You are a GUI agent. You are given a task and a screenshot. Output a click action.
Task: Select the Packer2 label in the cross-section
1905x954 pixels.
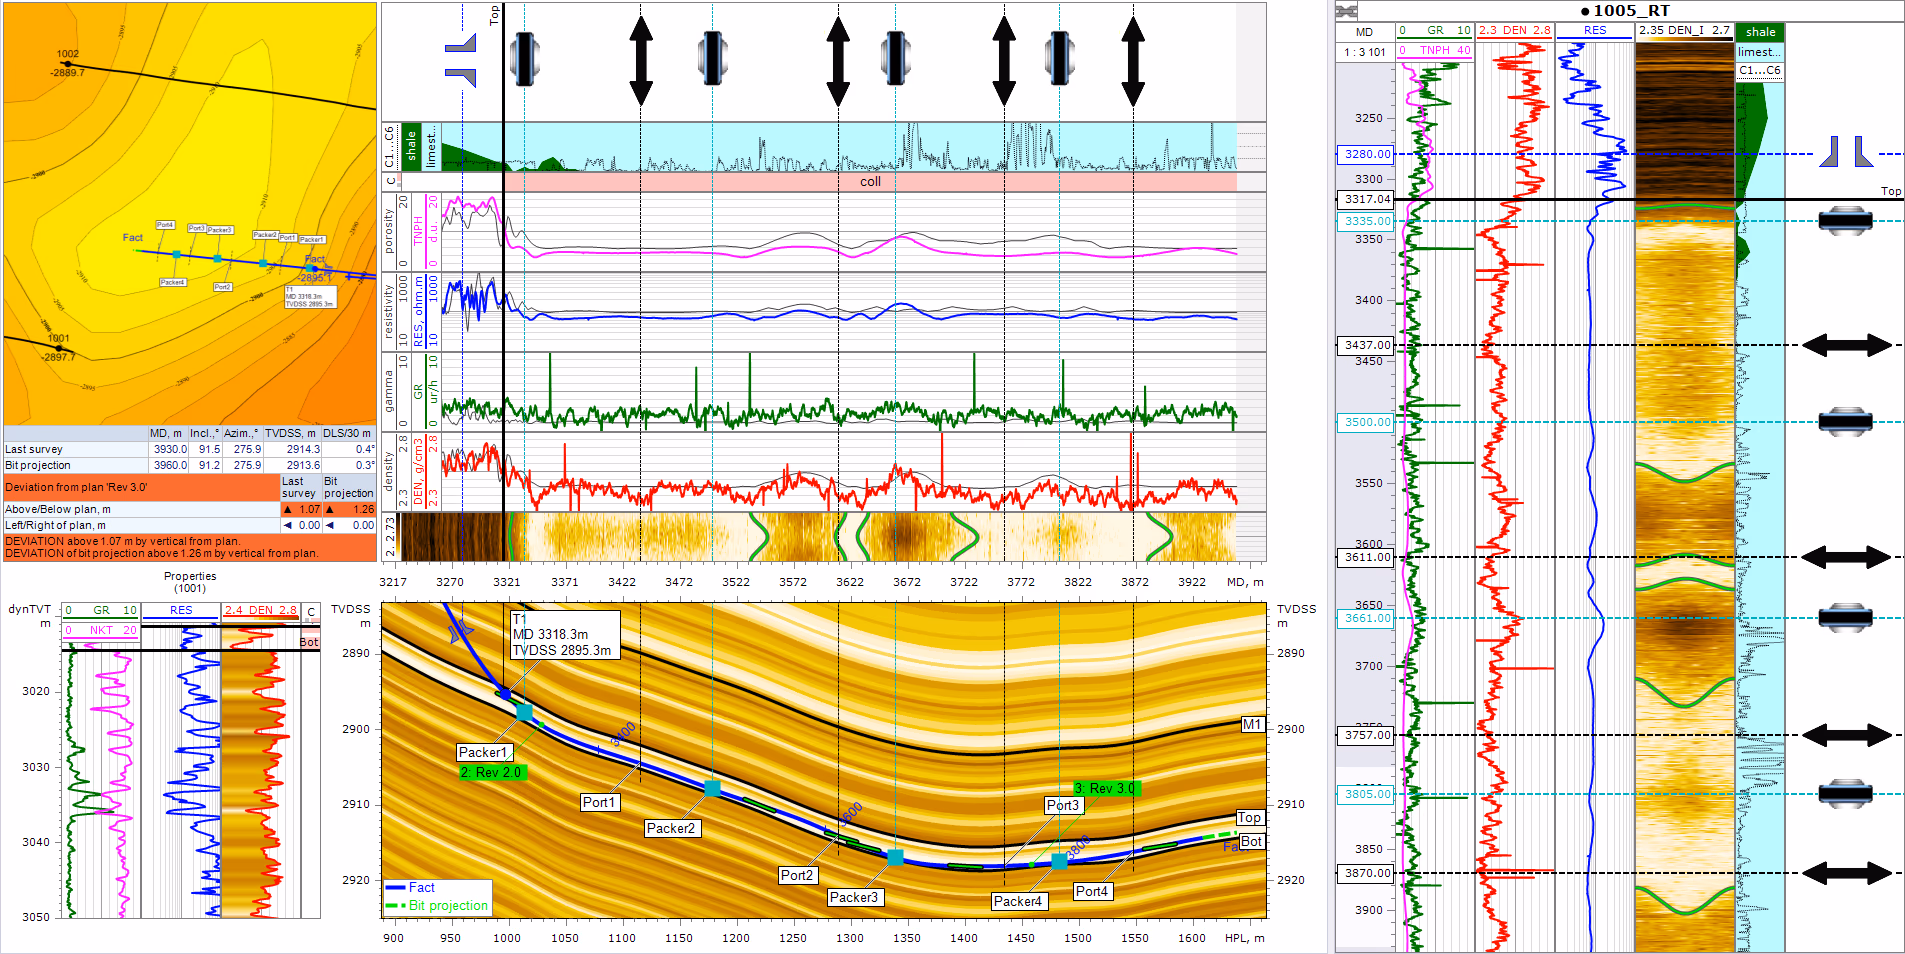(x=670, y=828)
